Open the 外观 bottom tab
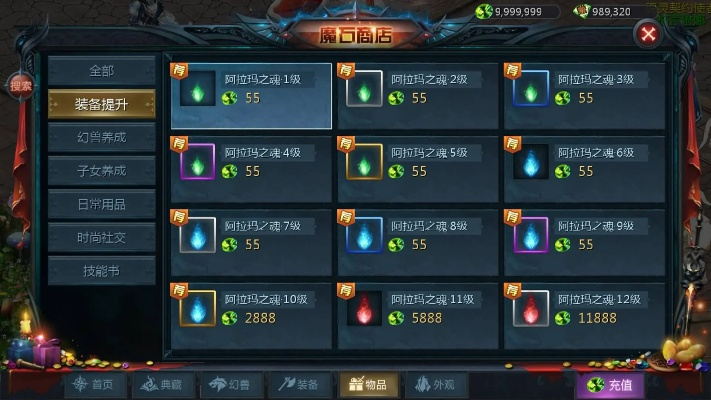Screen dimensions: 711x400 436,385
